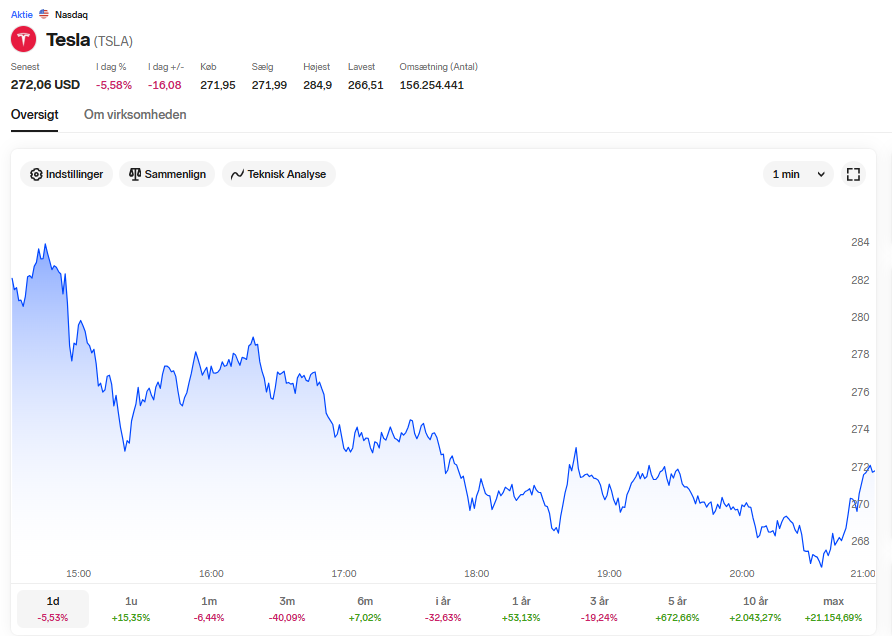Open the Aktie breadcrumb link
This screenshot has width=892, height=636.
coord(22,14)
